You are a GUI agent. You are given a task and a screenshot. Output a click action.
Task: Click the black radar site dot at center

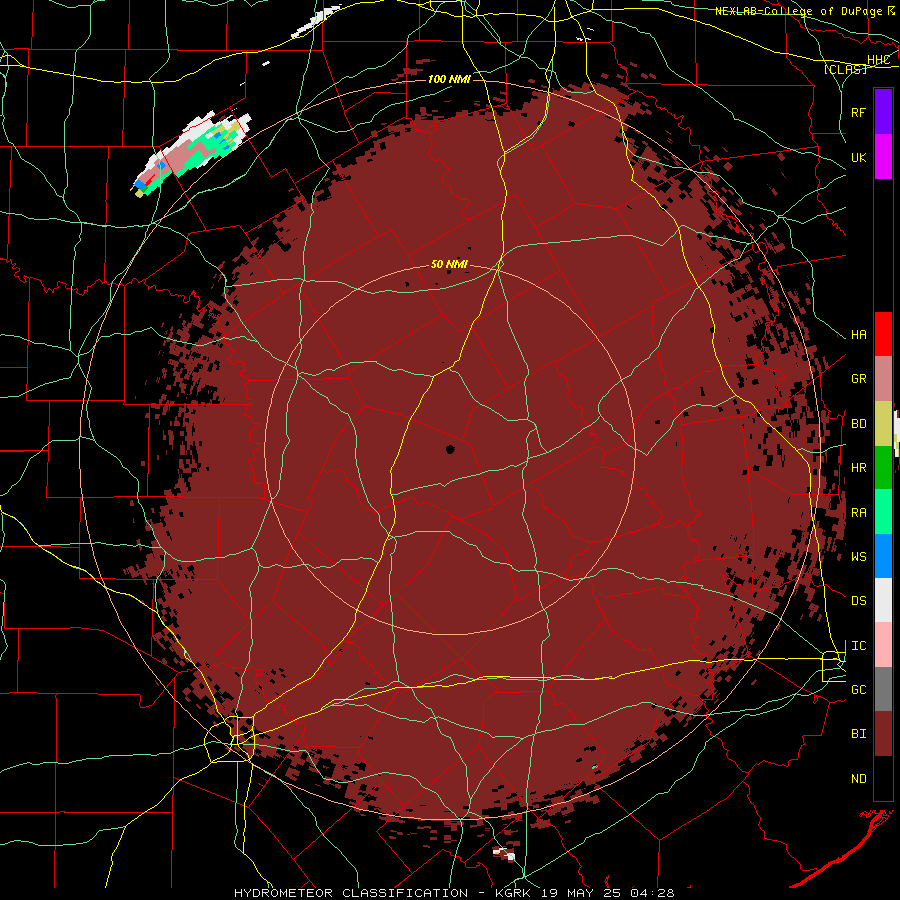click(450, 449)
